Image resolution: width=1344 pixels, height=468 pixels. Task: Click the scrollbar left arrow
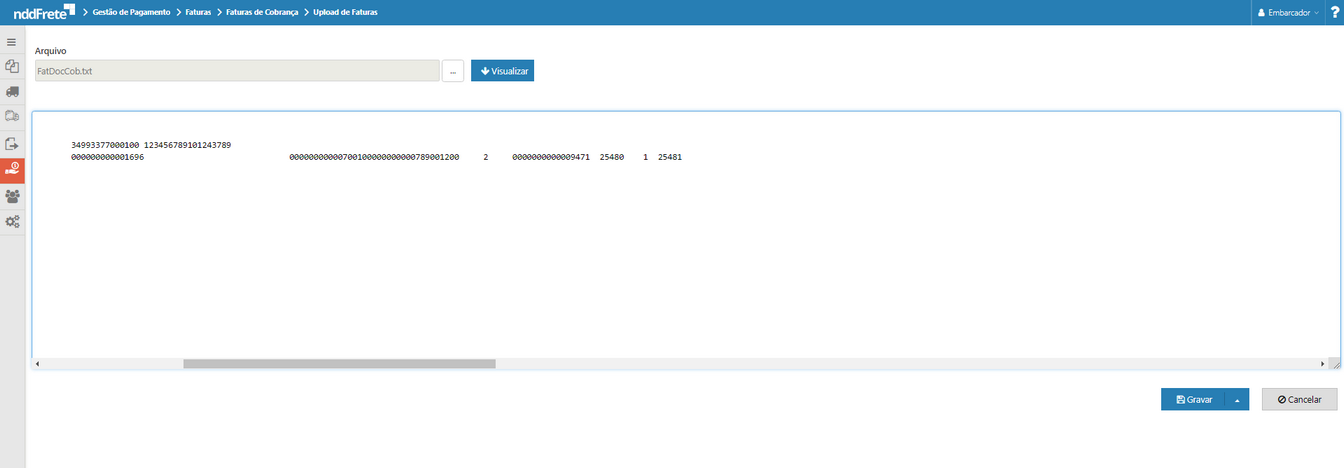point(37,364)
